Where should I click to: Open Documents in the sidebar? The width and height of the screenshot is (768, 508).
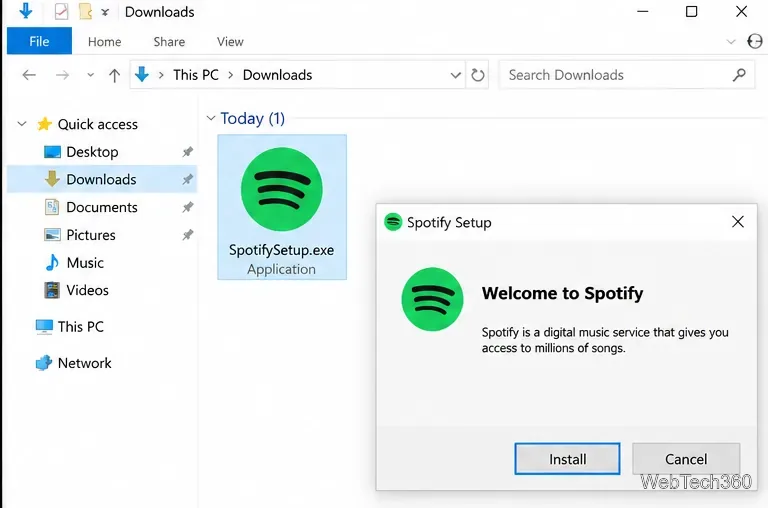(101, 207)
